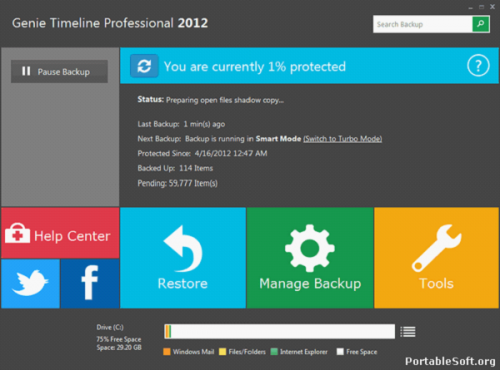The image size is (500, 370).
Task: Click the '75% Free Space' text
Action: 119,339
